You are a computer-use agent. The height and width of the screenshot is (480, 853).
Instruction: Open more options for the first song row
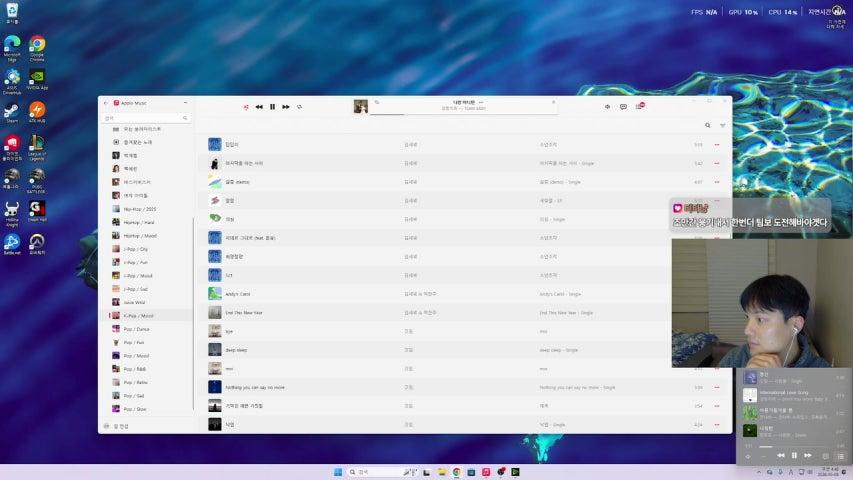click(x=717, y=145)
